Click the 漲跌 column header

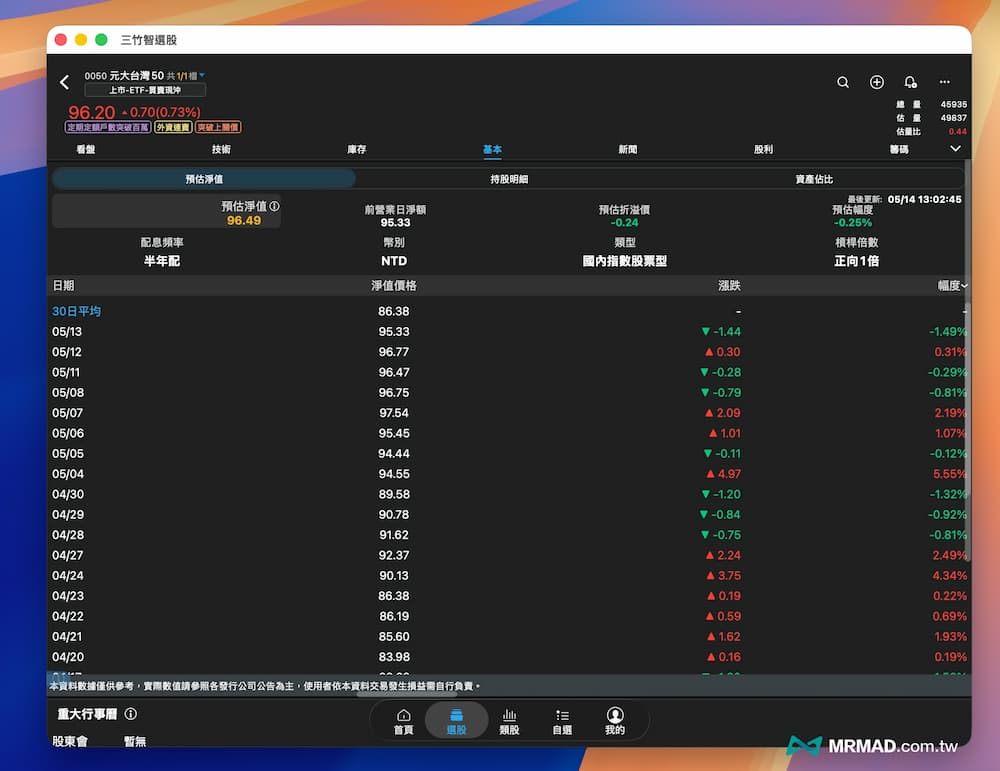pyautogui.click(x=729, y=286)
